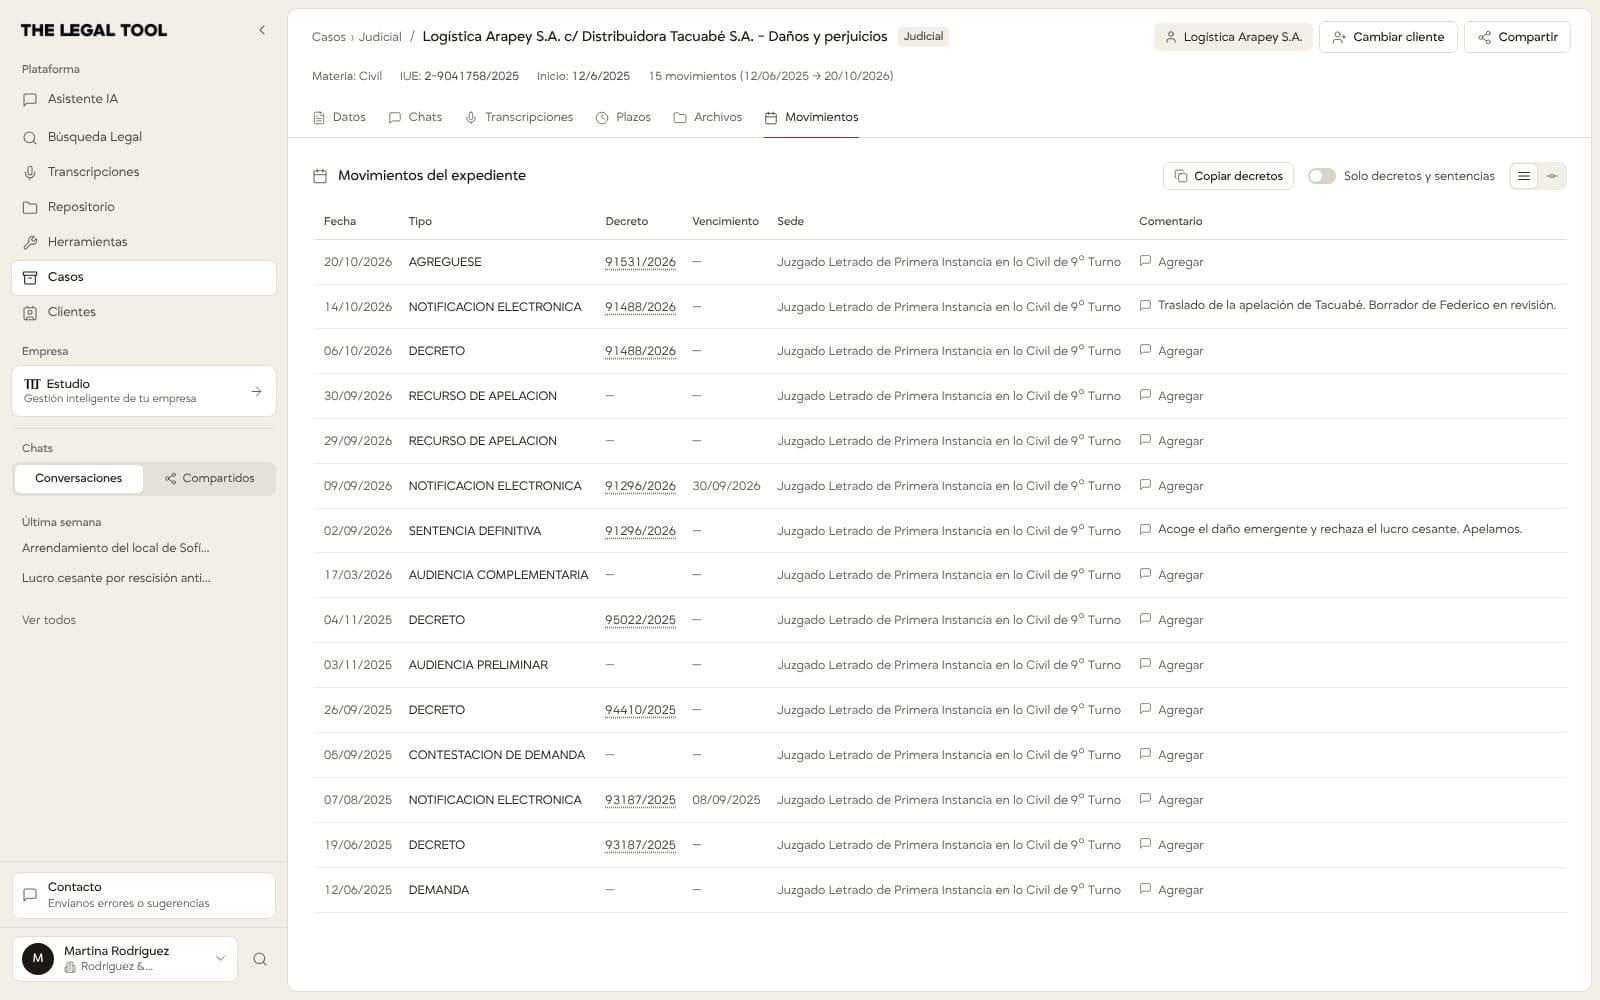Switch to list view icon

[1523, 176]
